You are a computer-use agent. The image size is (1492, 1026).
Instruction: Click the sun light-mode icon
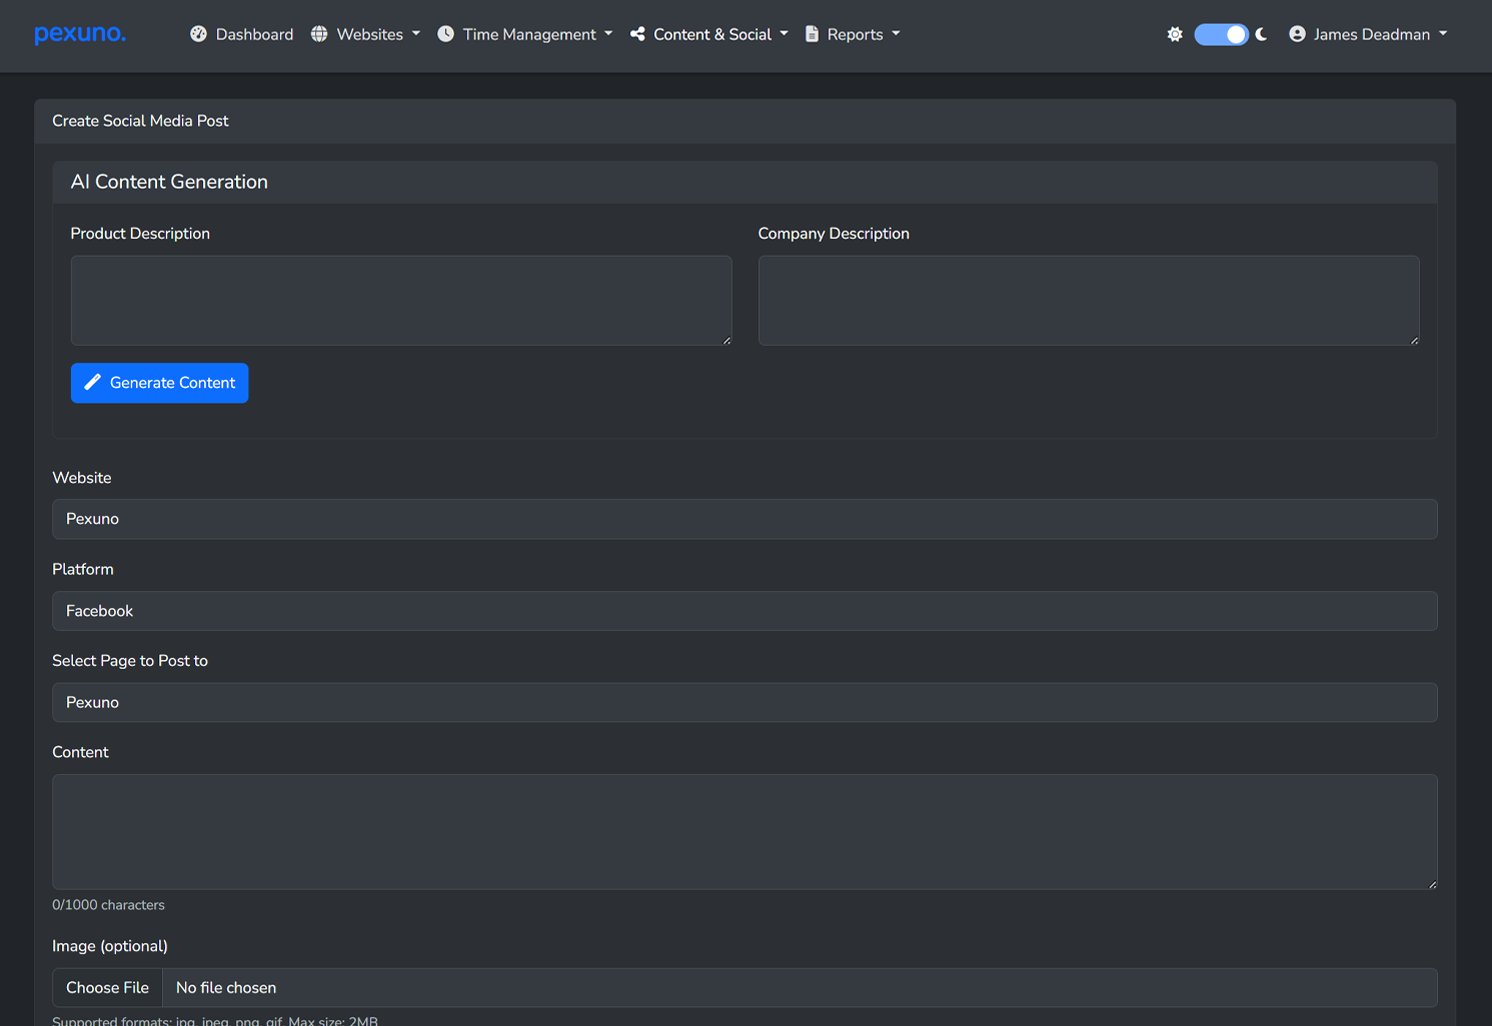point(1175,34)
